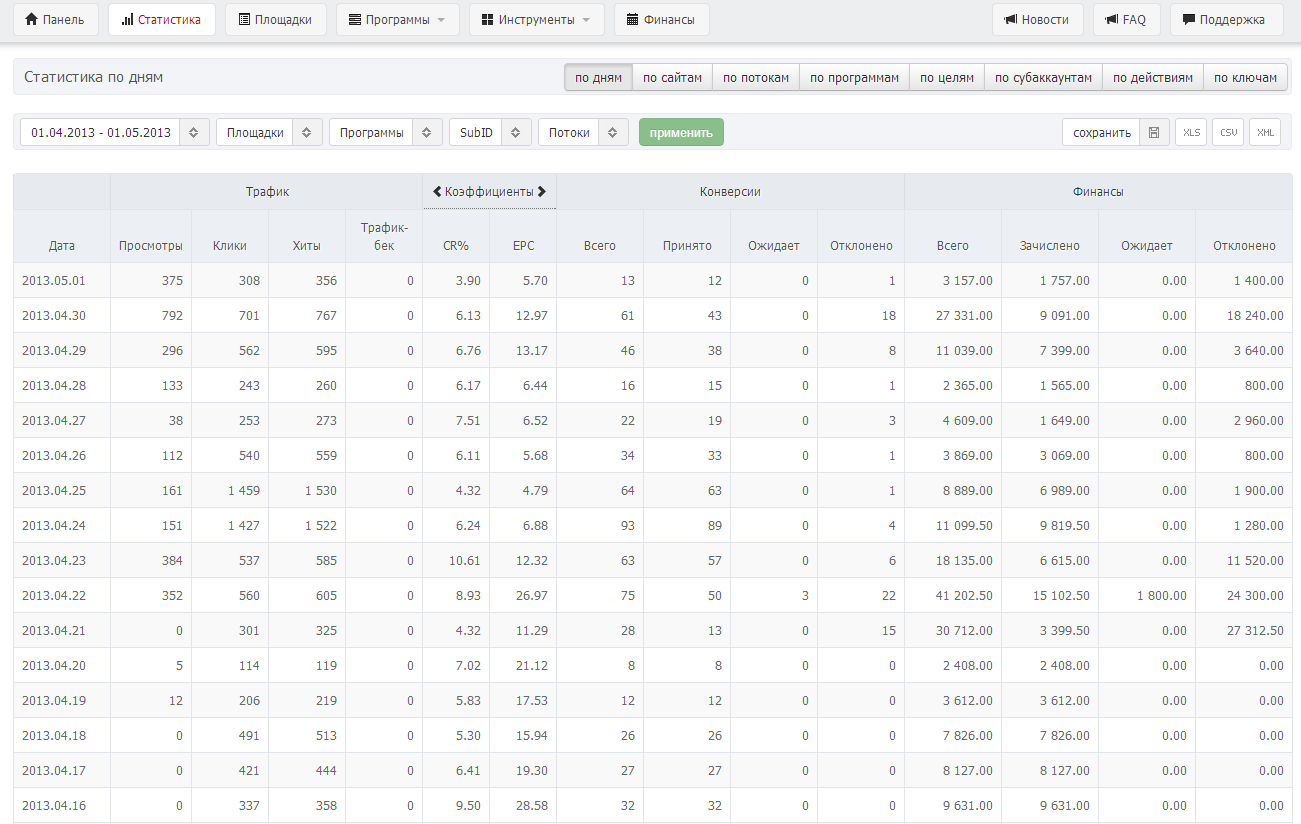This screenshot has width=1301, height=824.
Task: Export statistics as XLS file
Action: [x=1191, y=132]
